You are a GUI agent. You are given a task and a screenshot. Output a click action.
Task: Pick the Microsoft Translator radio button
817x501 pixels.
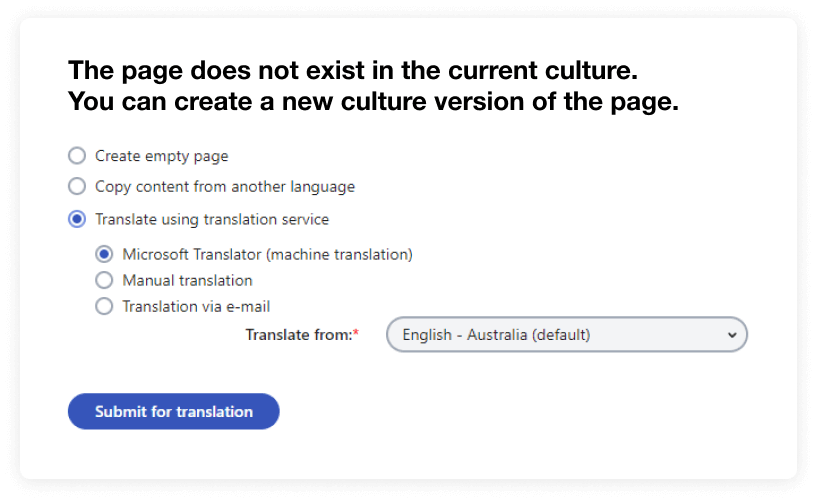[104, 254]
